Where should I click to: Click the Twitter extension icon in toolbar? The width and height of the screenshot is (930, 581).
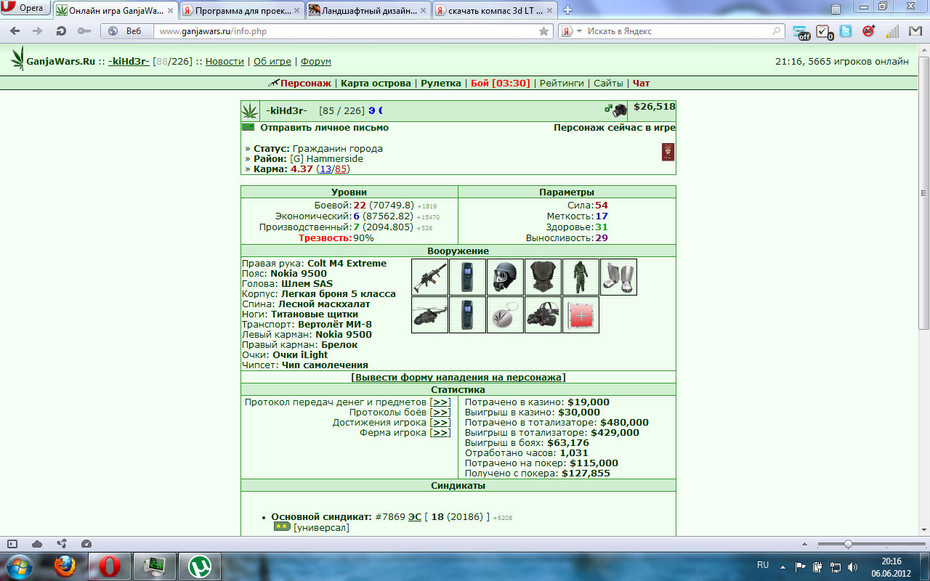(846, 31)
